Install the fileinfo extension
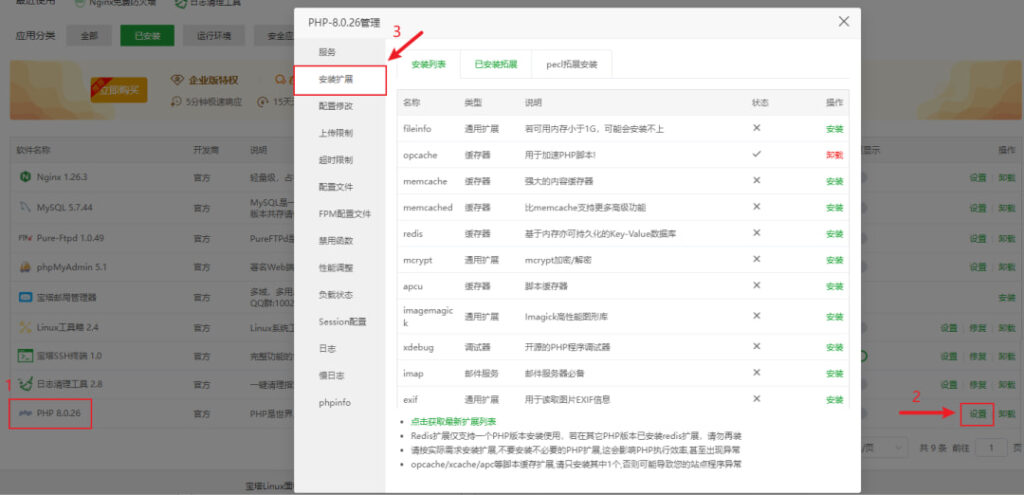The image size is (1024, 495). coord(835,129)
